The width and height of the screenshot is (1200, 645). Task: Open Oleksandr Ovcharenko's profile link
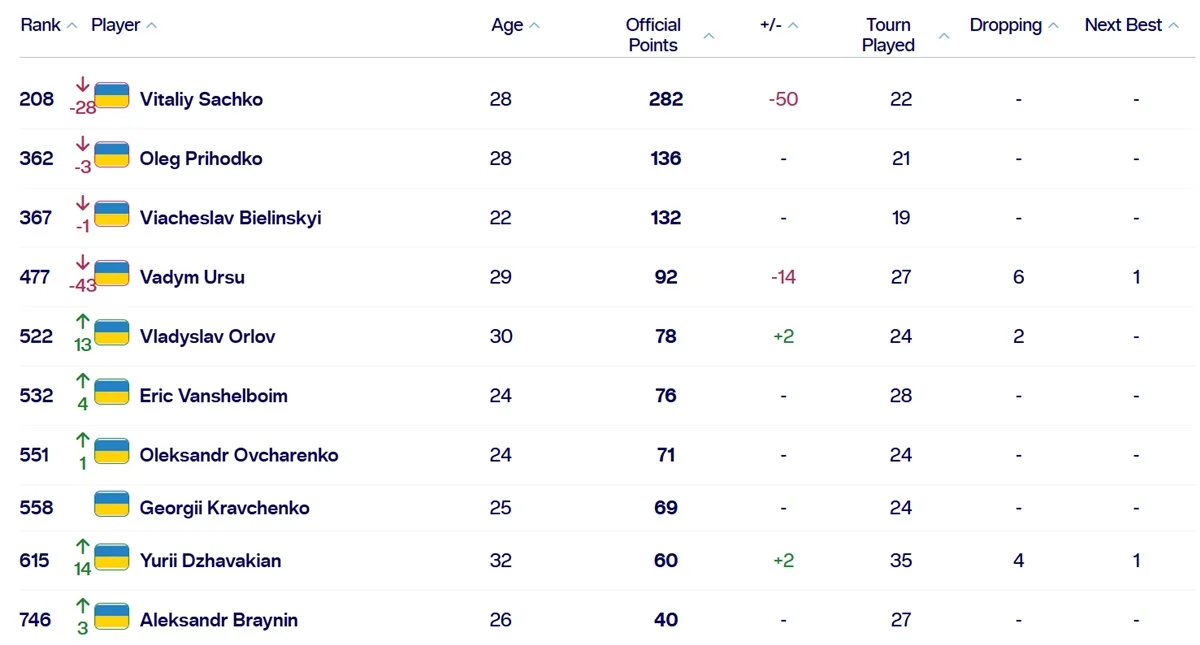click(x=239, y=455)
